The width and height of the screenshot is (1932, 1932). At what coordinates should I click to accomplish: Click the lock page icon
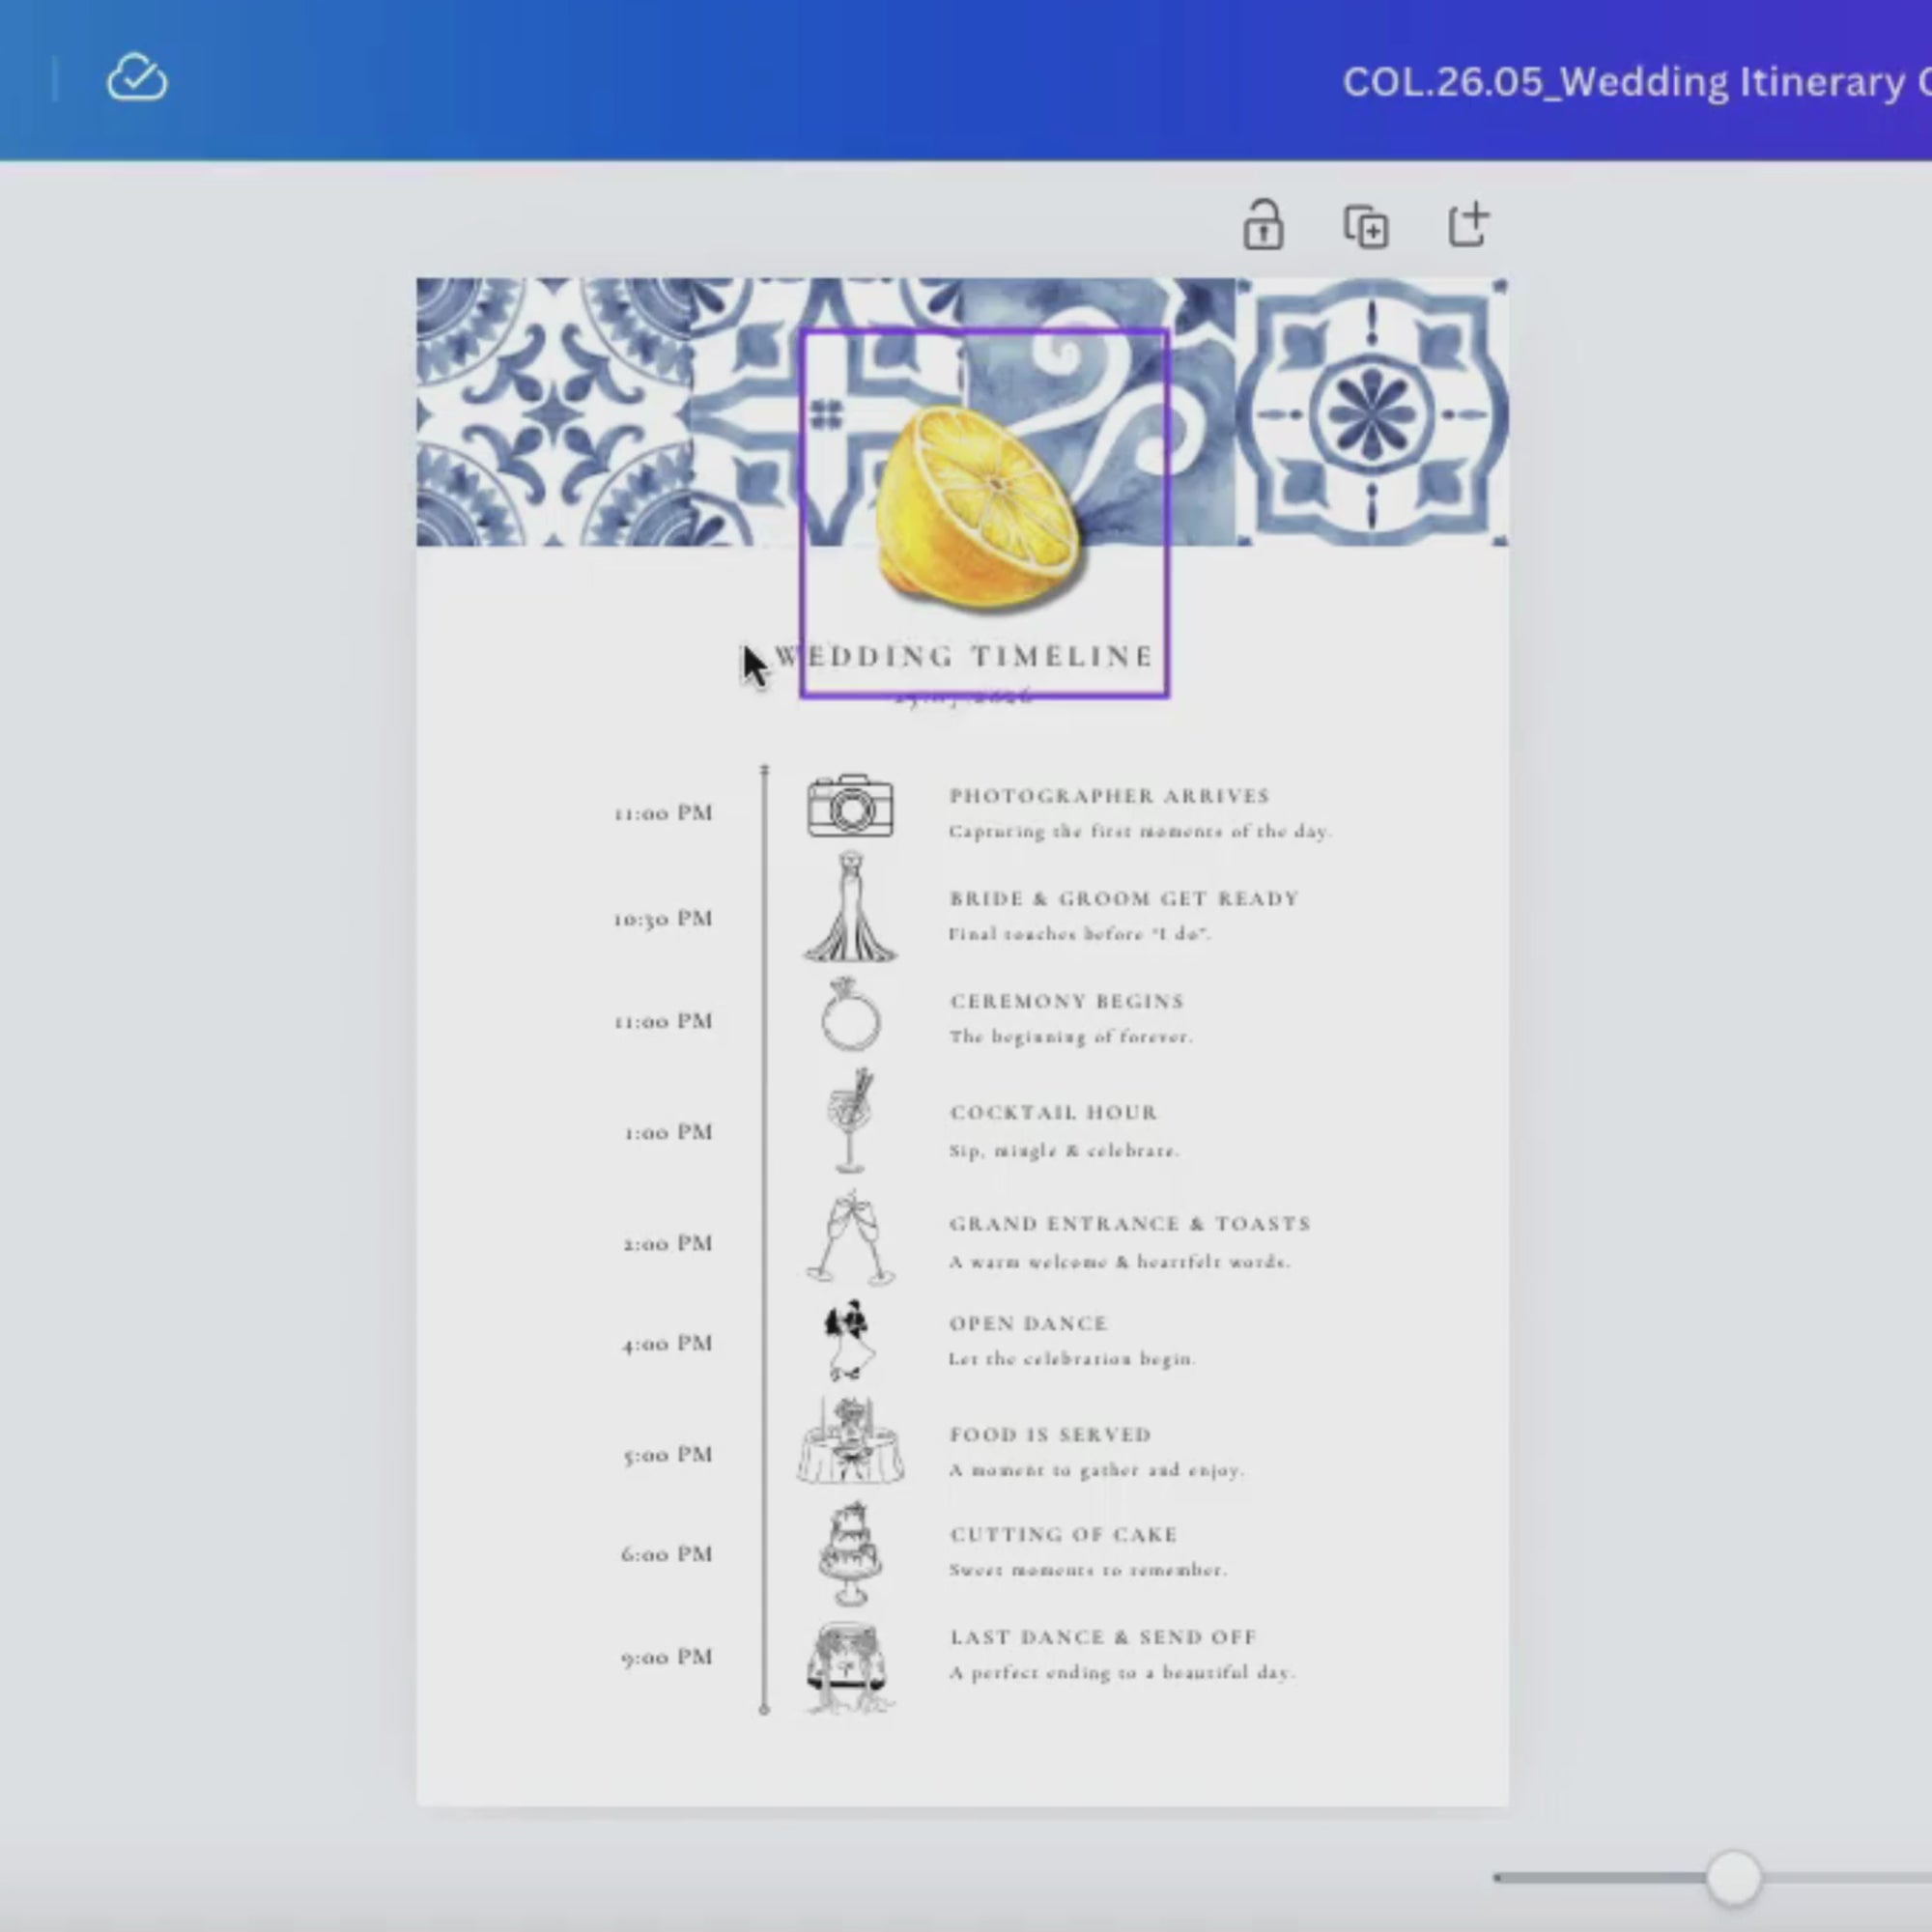pyautogui.click(x=1263, y=224)
